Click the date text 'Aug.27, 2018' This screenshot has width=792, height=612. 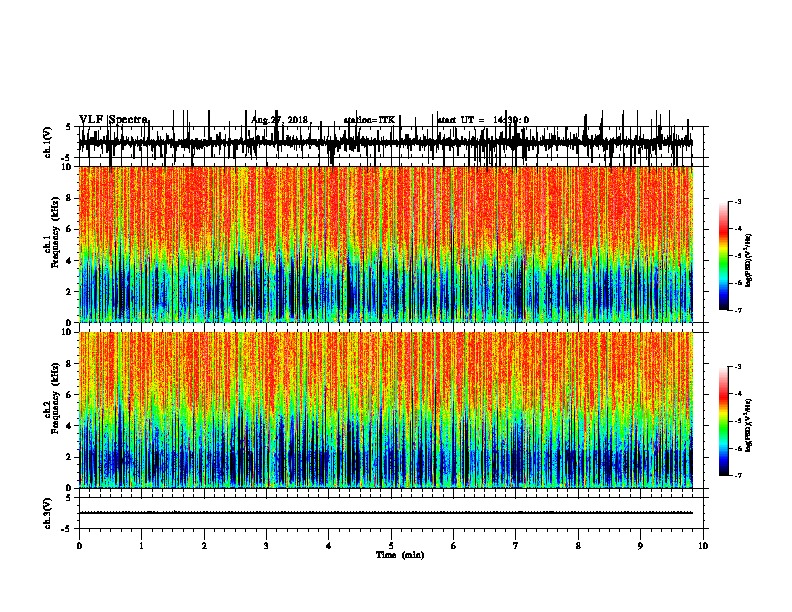[x=279, y=120]
